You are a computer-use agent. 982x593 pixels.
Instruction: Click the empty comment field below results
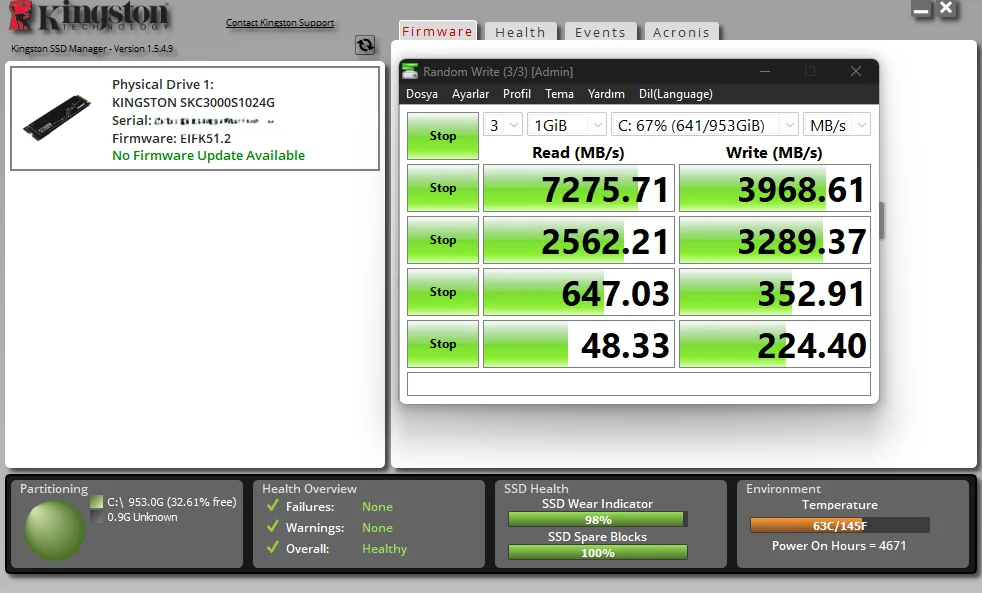point(639,384)
